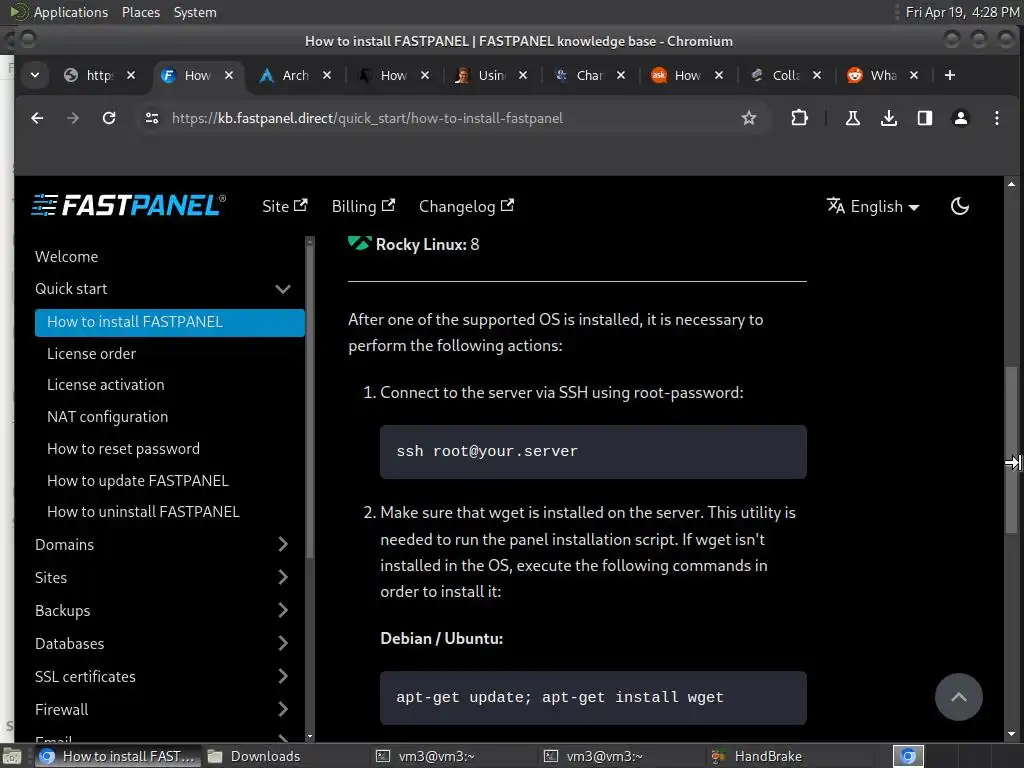Click the clock Fri Apr 19
Image resolution: width=1024 pixels, height=768 pixels.
(962, 12)
